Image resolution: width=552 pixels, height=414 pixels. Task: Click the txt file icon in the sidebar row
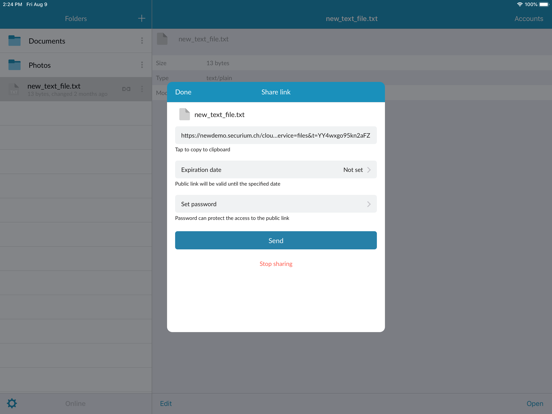(x=14, y=89)
